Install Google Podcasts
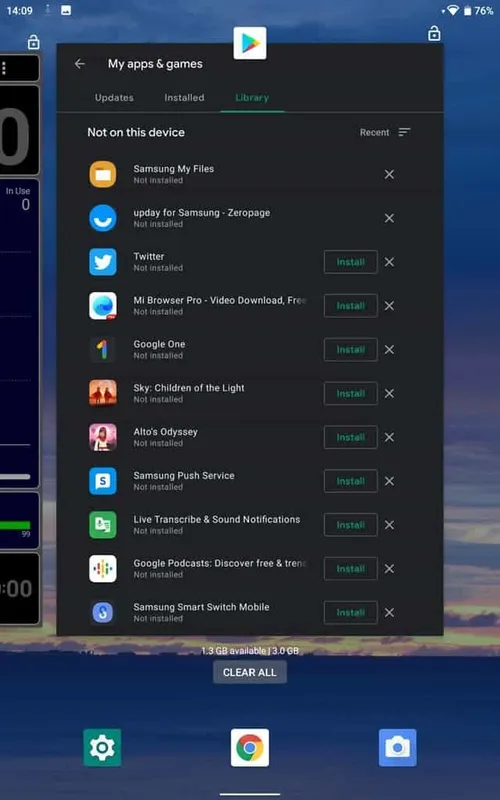The height and width of the screenshot is (800, 500). pos(351,569)
